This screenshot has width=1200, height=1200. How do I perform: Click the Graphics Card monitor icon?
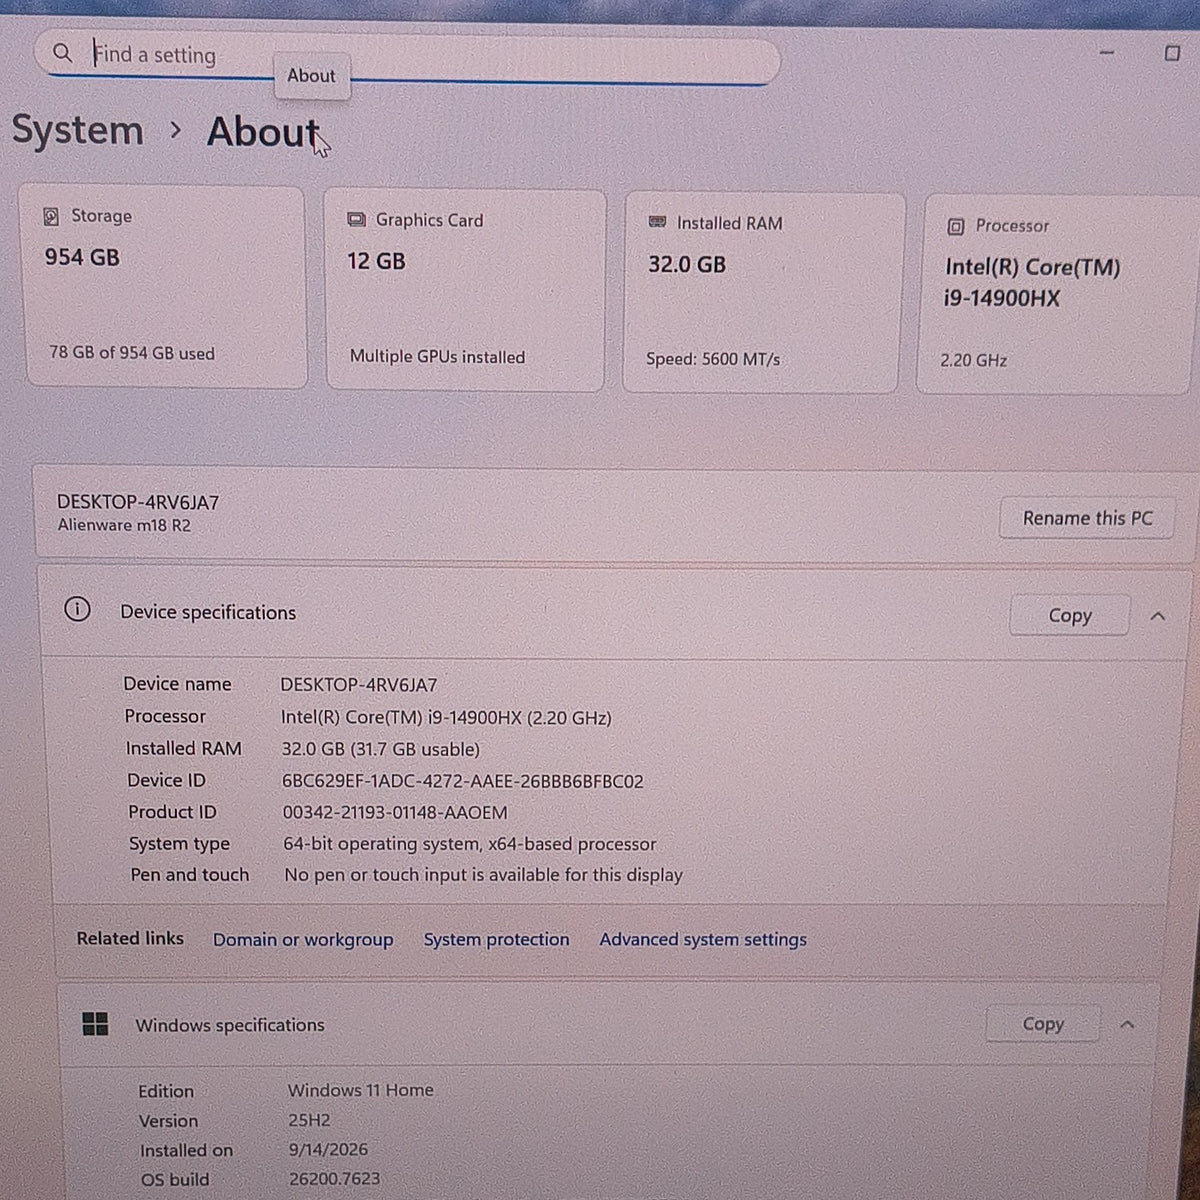(x=356, y=220)
